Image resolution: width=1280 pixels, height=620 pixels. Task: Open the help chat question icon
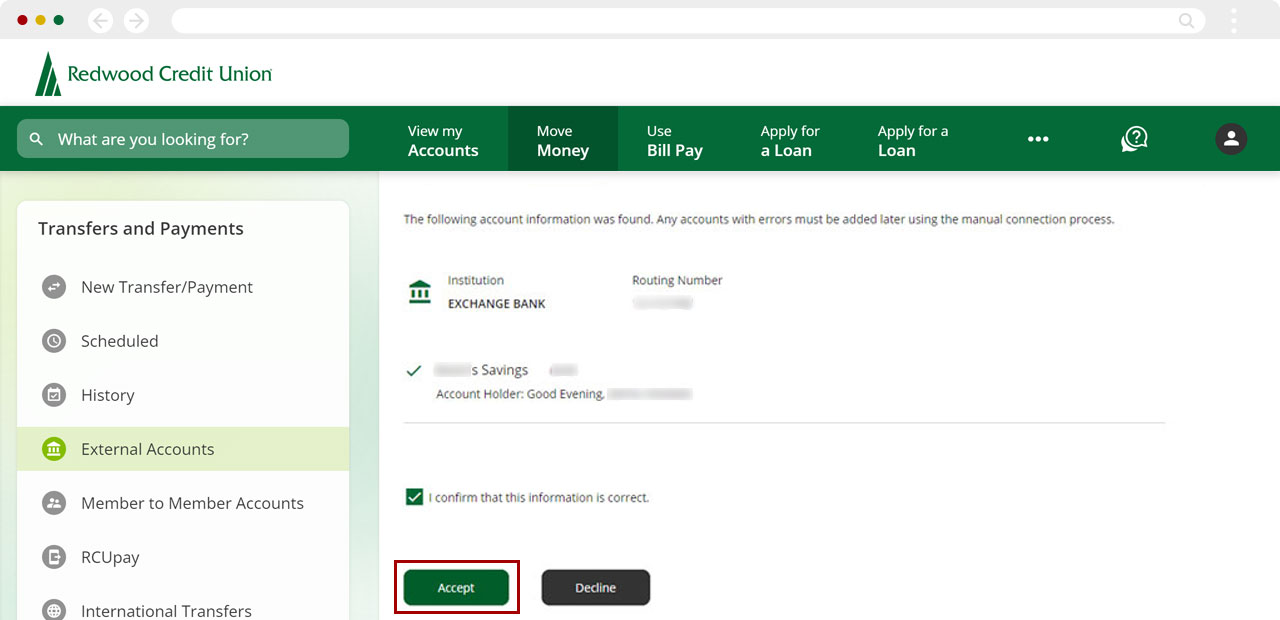1134,139
